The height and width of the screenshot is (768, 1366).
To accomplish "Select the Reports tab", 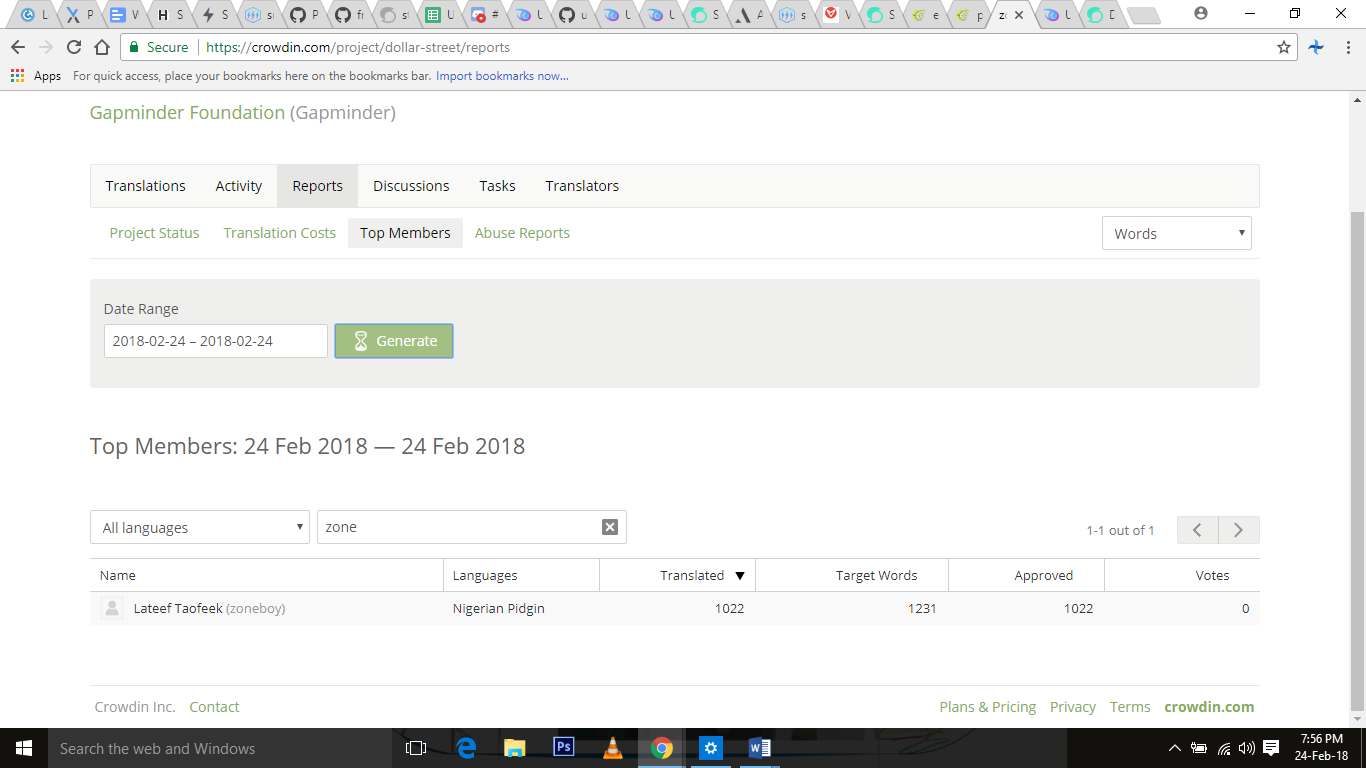I will coord(318,186).
